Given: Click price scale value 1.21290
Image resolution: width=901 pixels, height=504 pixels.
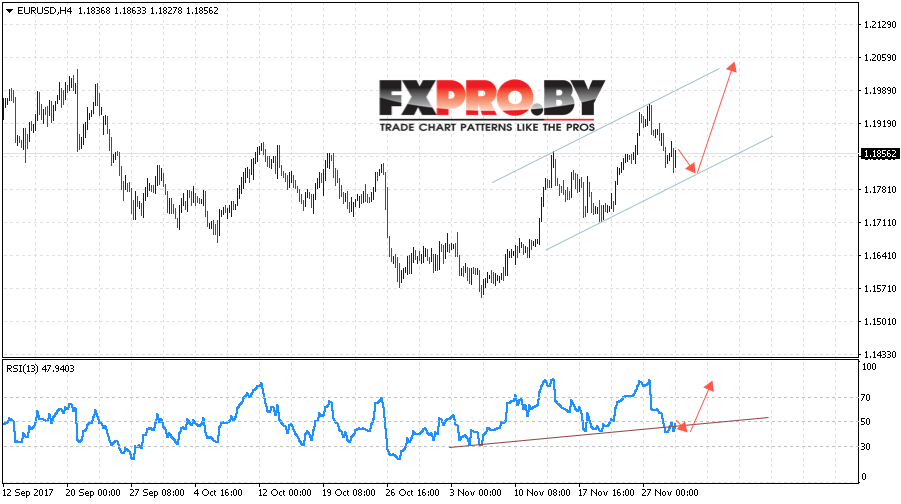Looking at the screenshot, I should pos(880,25).
